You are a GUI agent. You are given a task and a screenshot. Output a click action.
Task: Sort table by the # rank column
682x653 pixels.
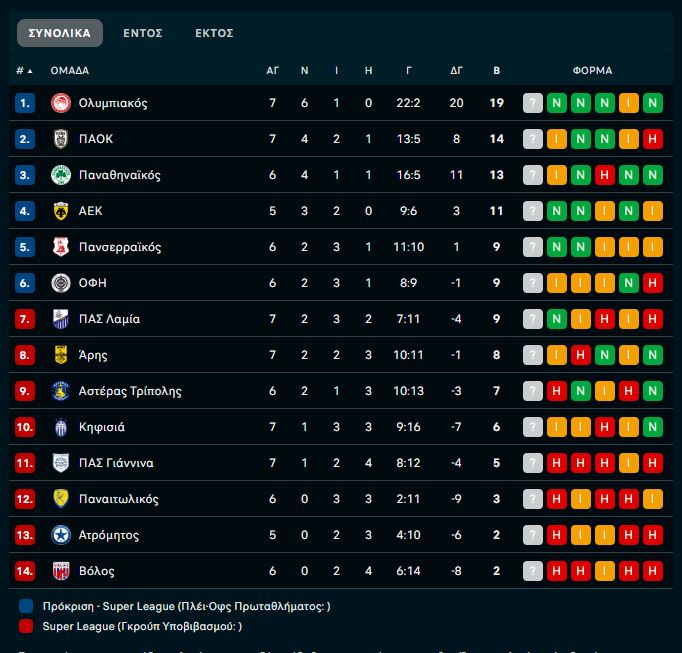[x=24, y=71]
